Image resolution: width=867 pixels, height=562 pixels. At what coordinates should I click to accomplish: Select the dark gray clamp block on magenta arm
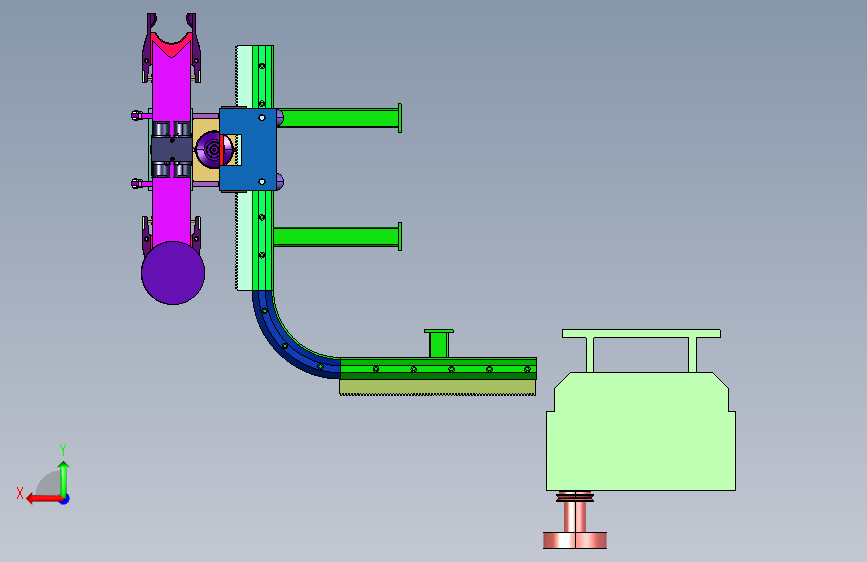(171, 149)
